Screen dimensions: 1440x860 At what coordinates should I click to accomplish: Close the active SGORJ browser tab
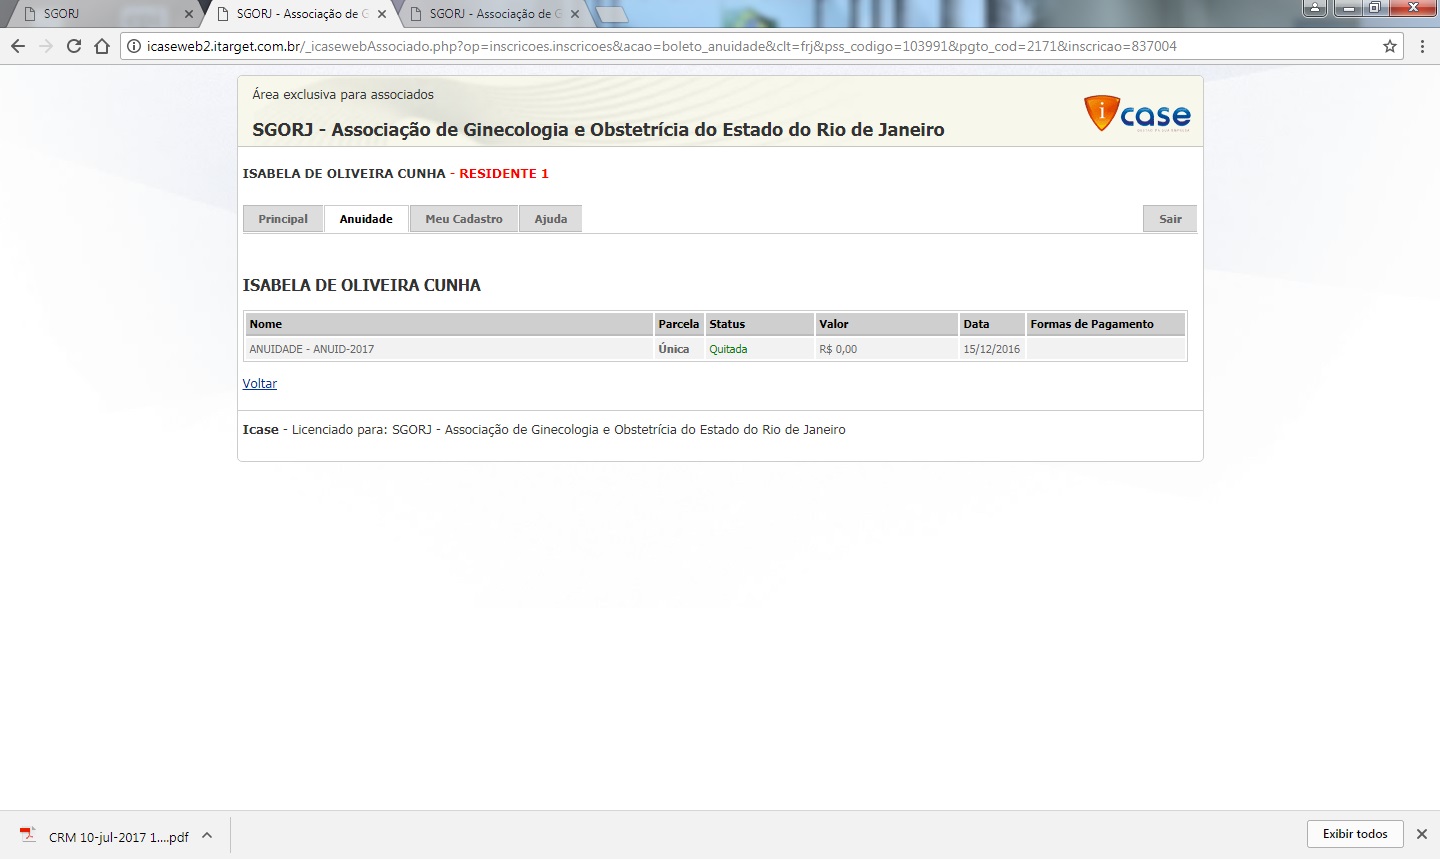point(382,14)
